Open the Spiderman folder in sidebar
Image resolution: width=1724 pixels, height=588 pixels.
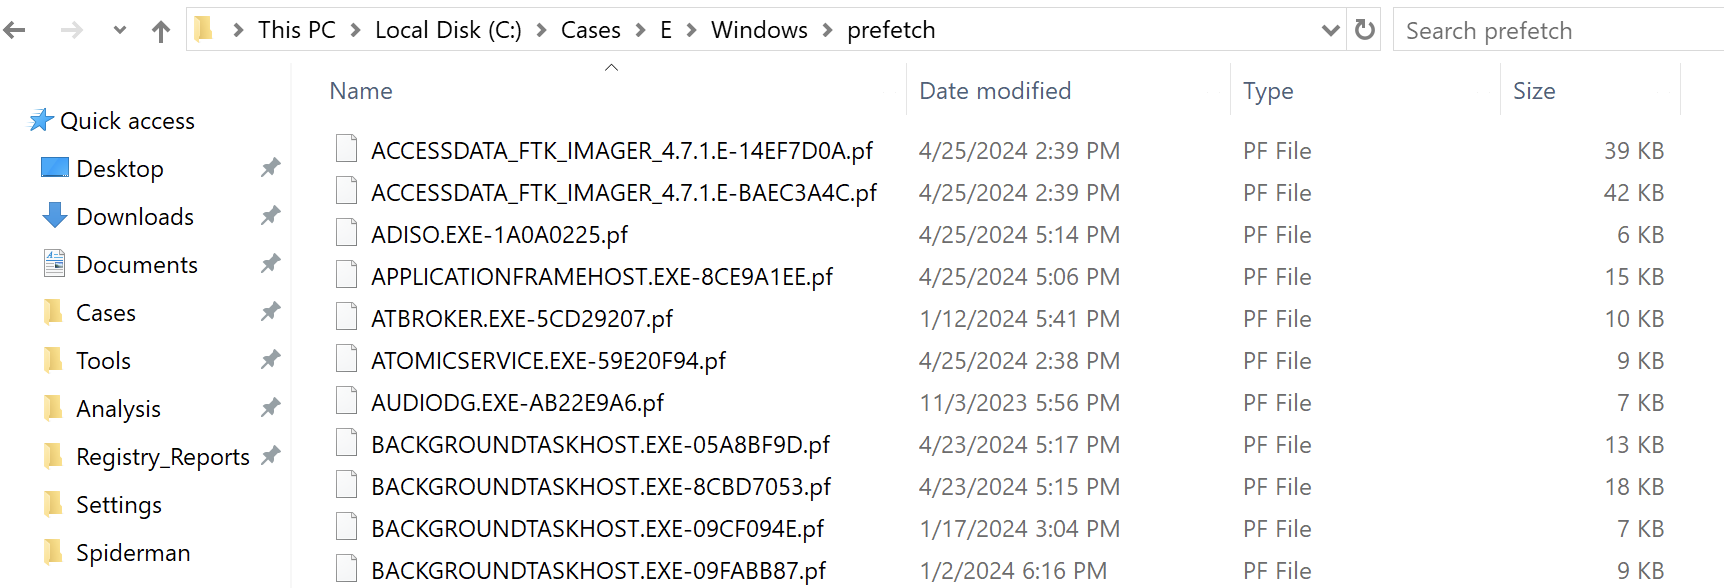pos(133,553)
